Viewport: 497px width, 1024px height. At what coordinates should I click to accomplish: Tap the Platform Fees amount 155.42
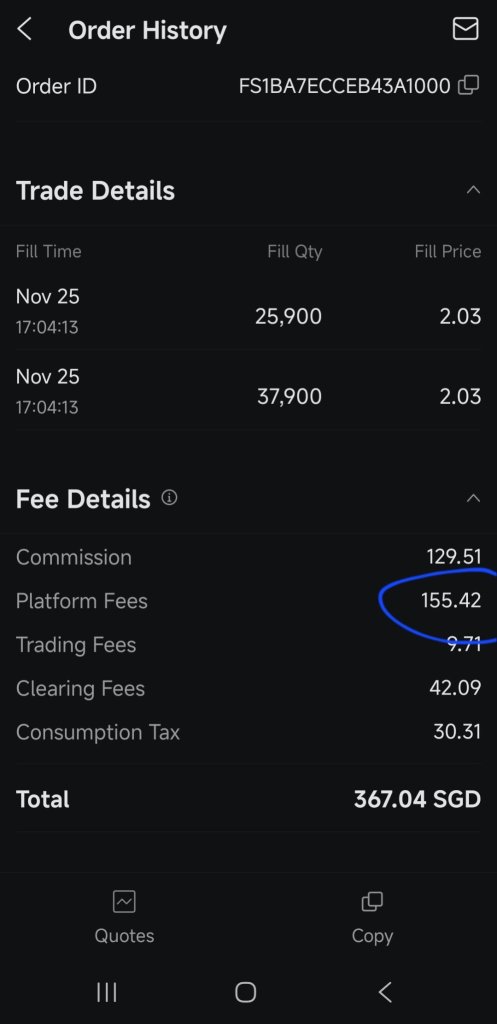tap(451, 600)
